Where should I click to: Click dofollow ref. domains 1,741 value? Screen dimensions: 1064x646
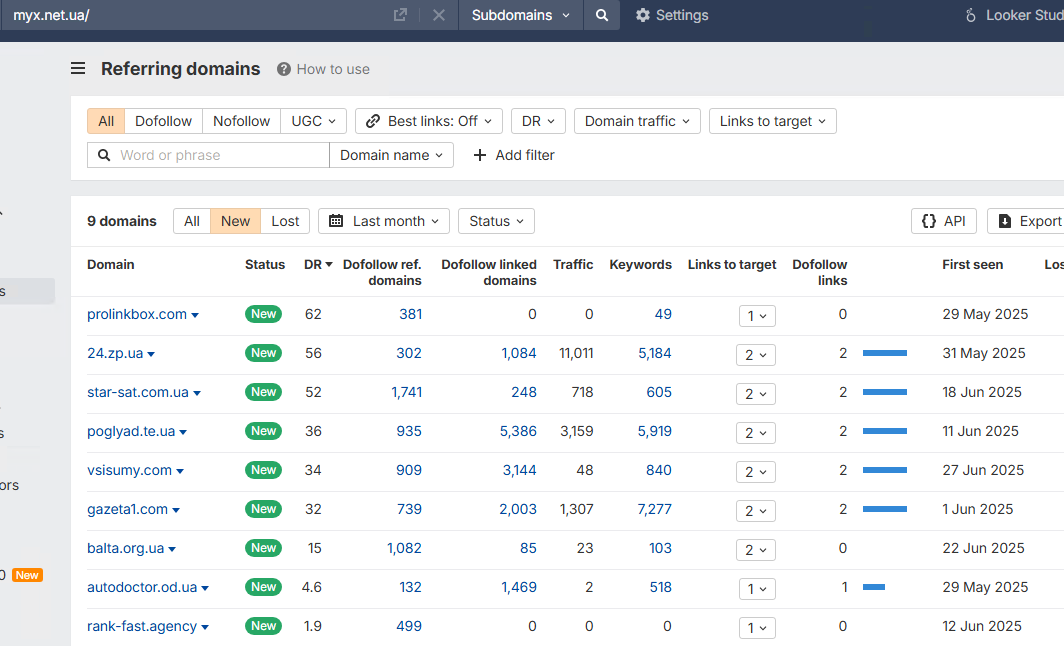pyautogui.click(x=406, y=392)
